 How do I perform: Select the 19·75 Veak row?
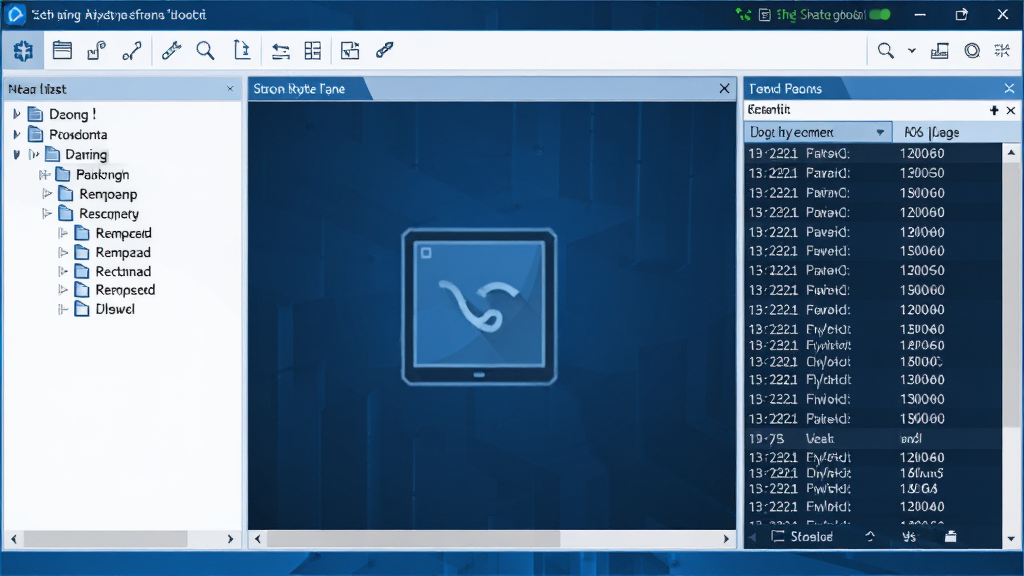(873, 439)
